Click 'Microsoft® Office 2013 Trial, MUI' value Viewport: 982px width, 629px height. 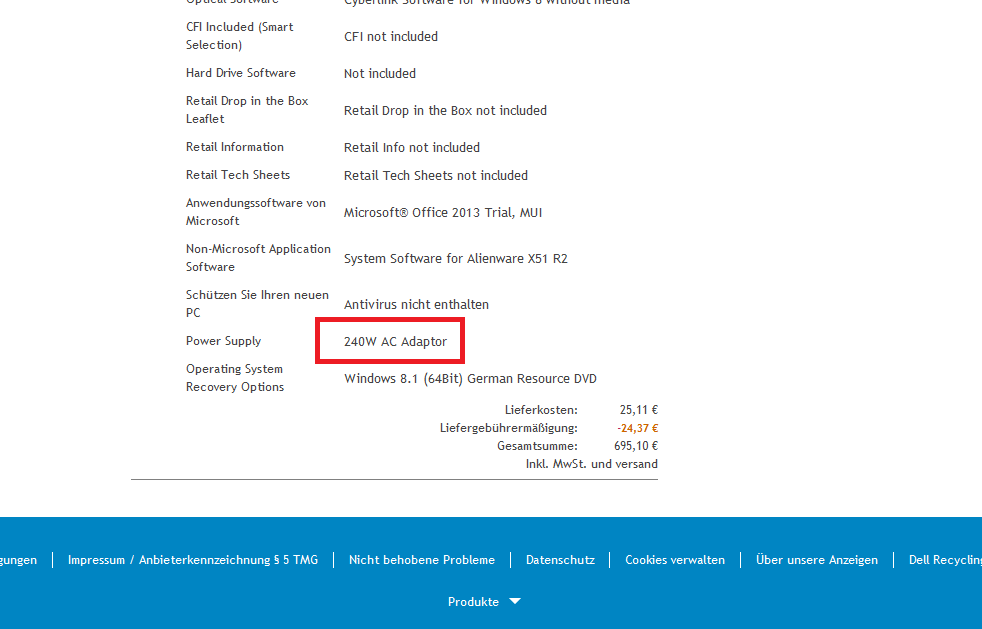(x=443, y=213)
